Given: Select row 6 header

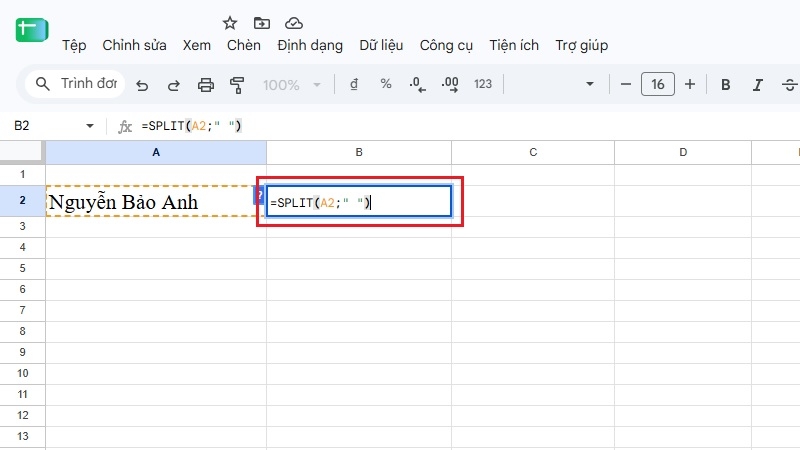Looking at the screenshot, I should click(22, 289).
